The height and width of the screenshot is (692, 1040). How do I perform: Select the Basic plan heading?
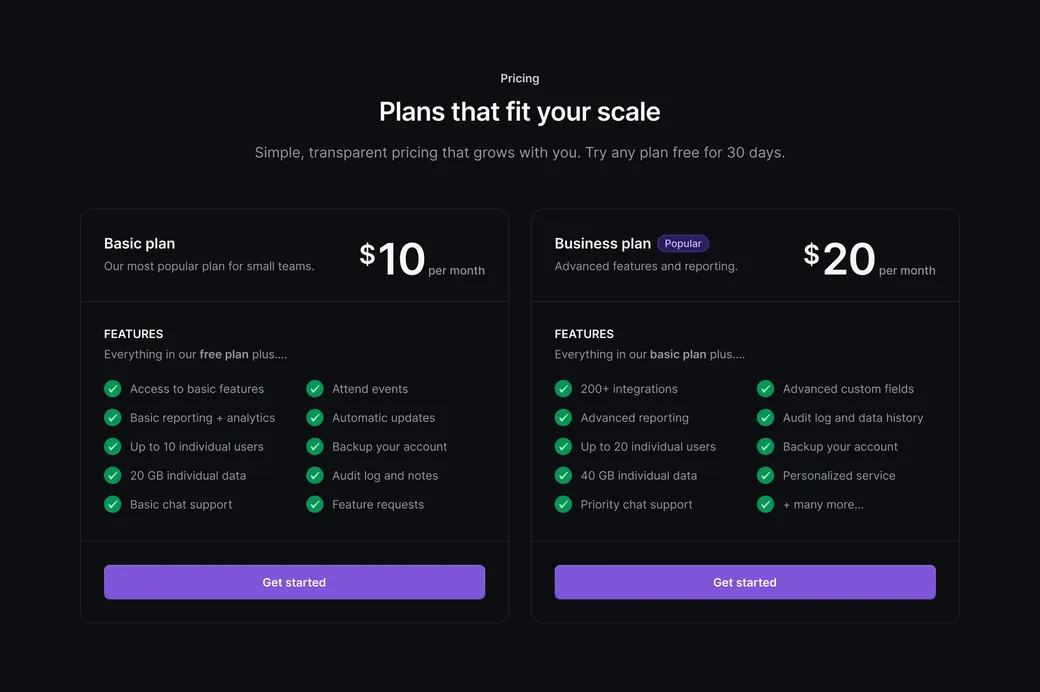[x=140, y=243]
